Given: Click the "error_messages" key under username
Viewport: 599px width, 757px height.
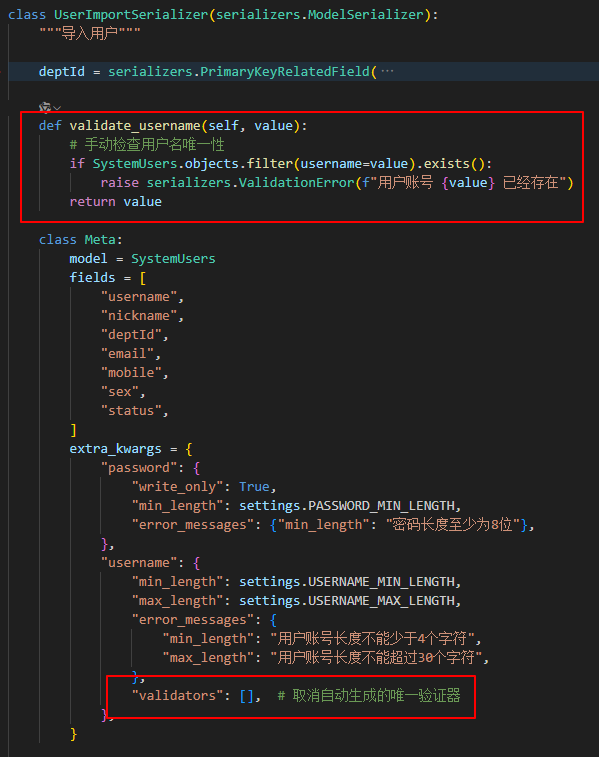Looking at the screenshot, I should 193,620.
